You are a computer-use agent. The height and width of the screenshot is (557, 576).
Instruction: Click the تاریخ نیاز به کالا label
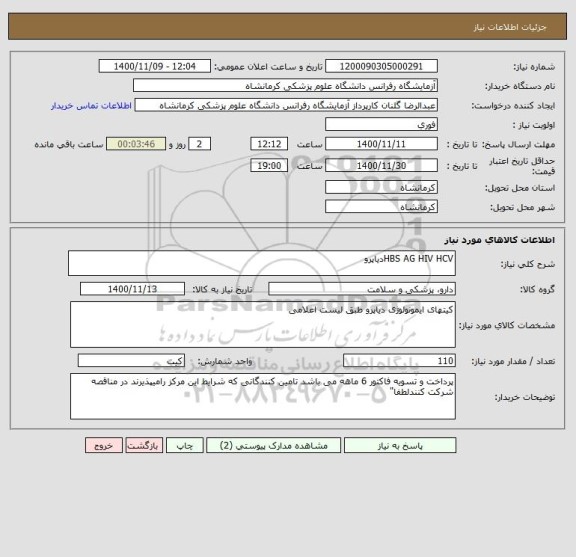(x=223, y=290)
